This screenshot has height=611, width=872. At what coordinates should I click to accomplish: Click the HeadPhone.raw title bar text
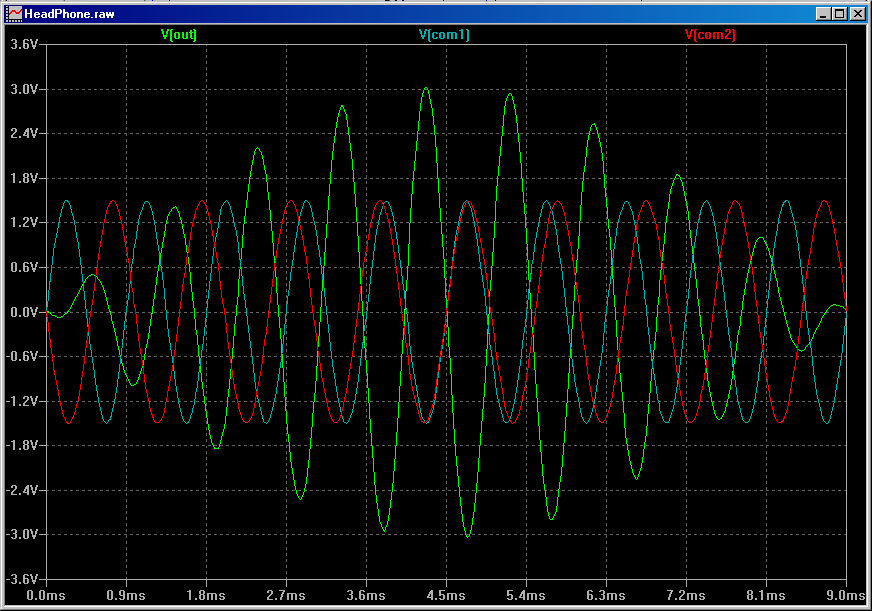tap(69, 14)
